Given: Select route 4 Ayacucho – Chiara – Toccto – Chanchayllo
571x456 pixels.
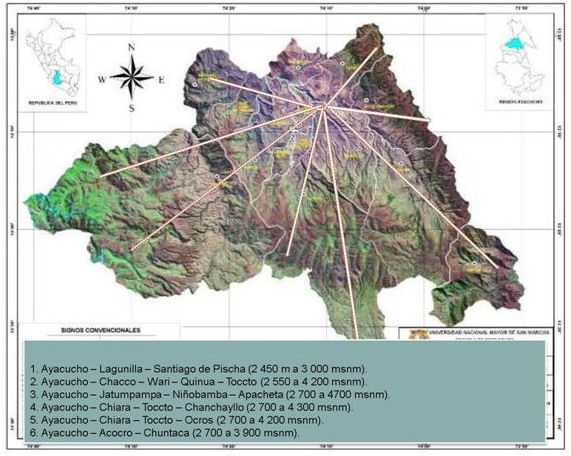Looking at the screenshot, I should pyautogui.click(x=192, y=407).
